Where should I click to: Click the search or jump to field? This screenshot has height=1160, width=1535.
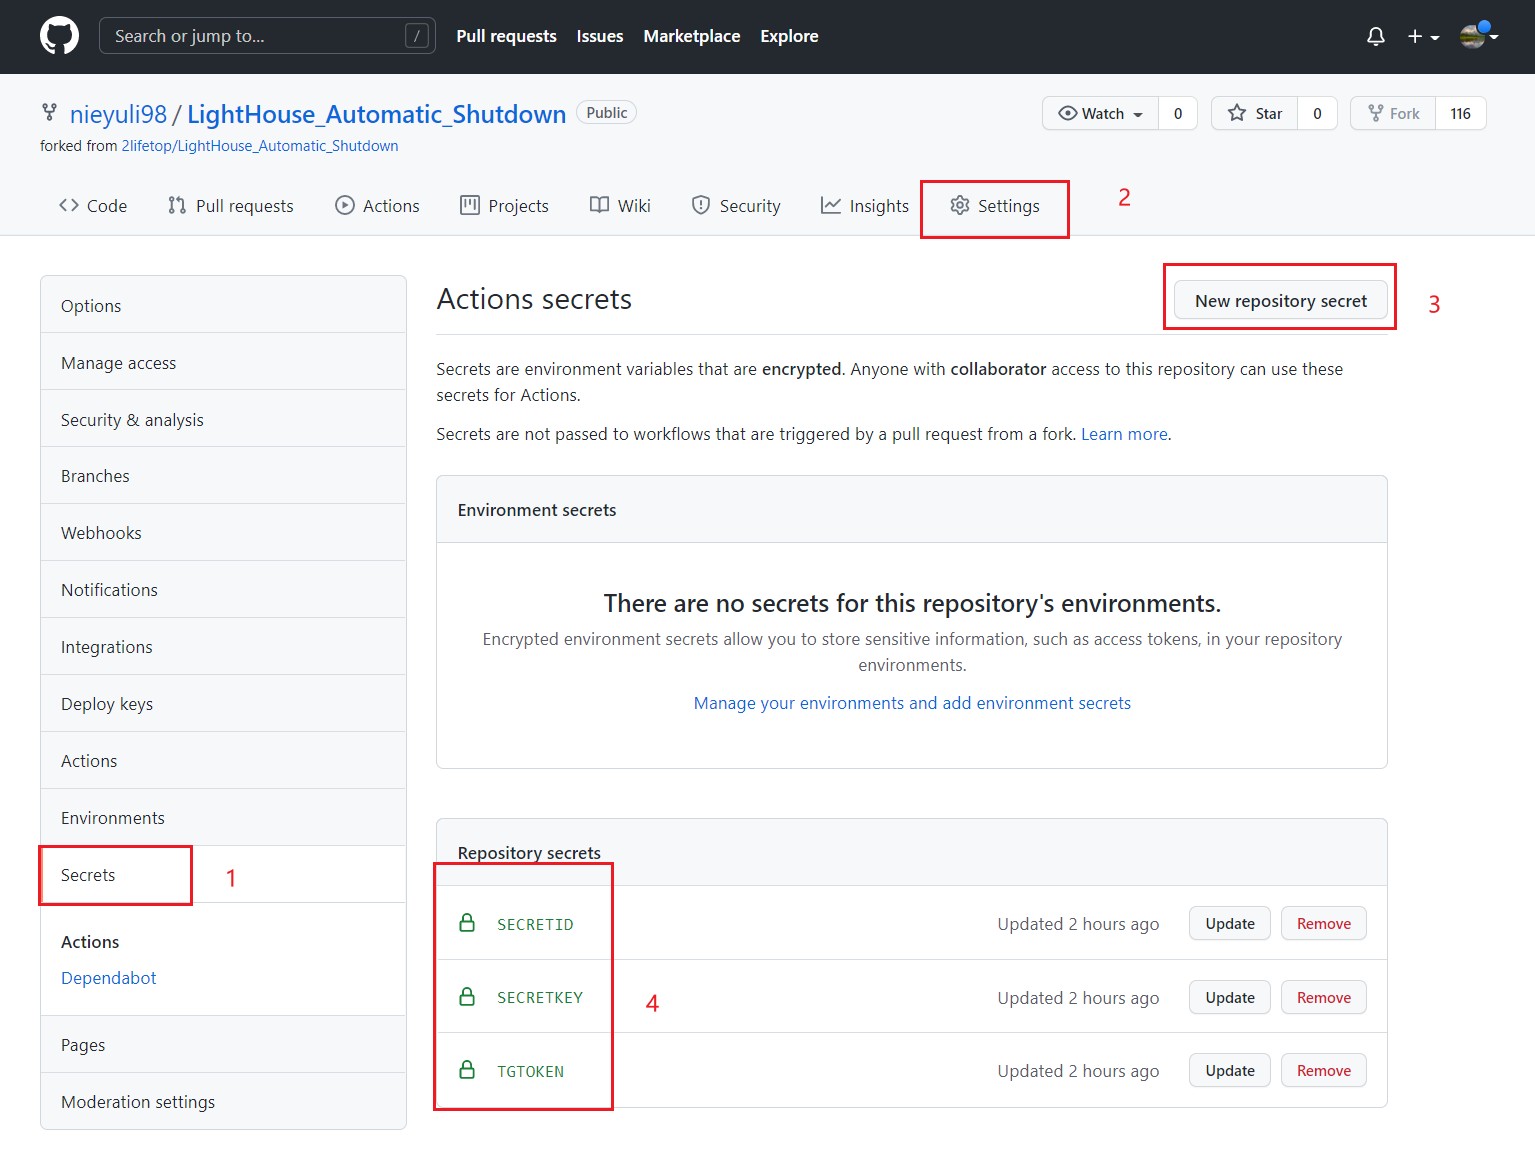tap(267, 36)
